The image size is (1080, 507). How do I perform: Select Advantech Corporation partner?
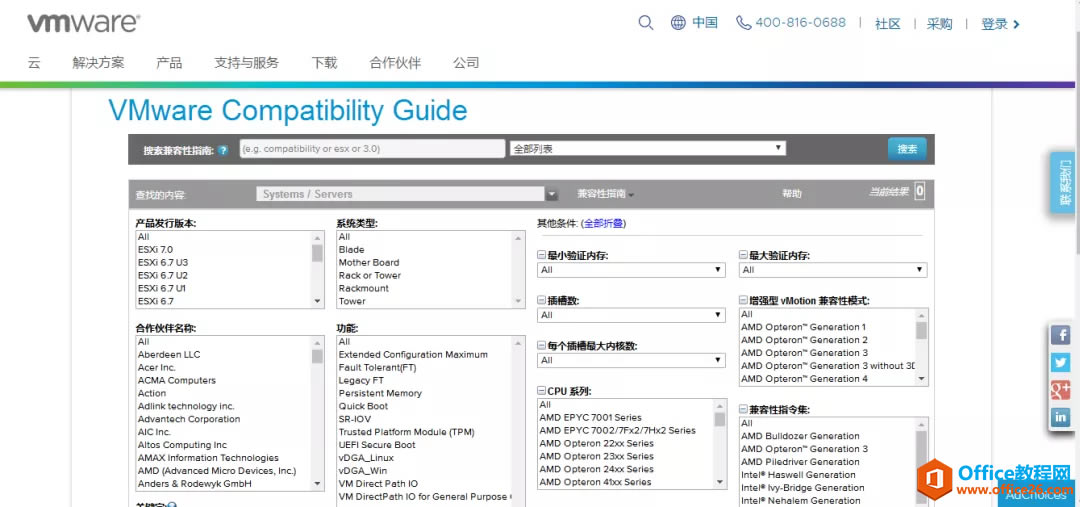(189, 419)
